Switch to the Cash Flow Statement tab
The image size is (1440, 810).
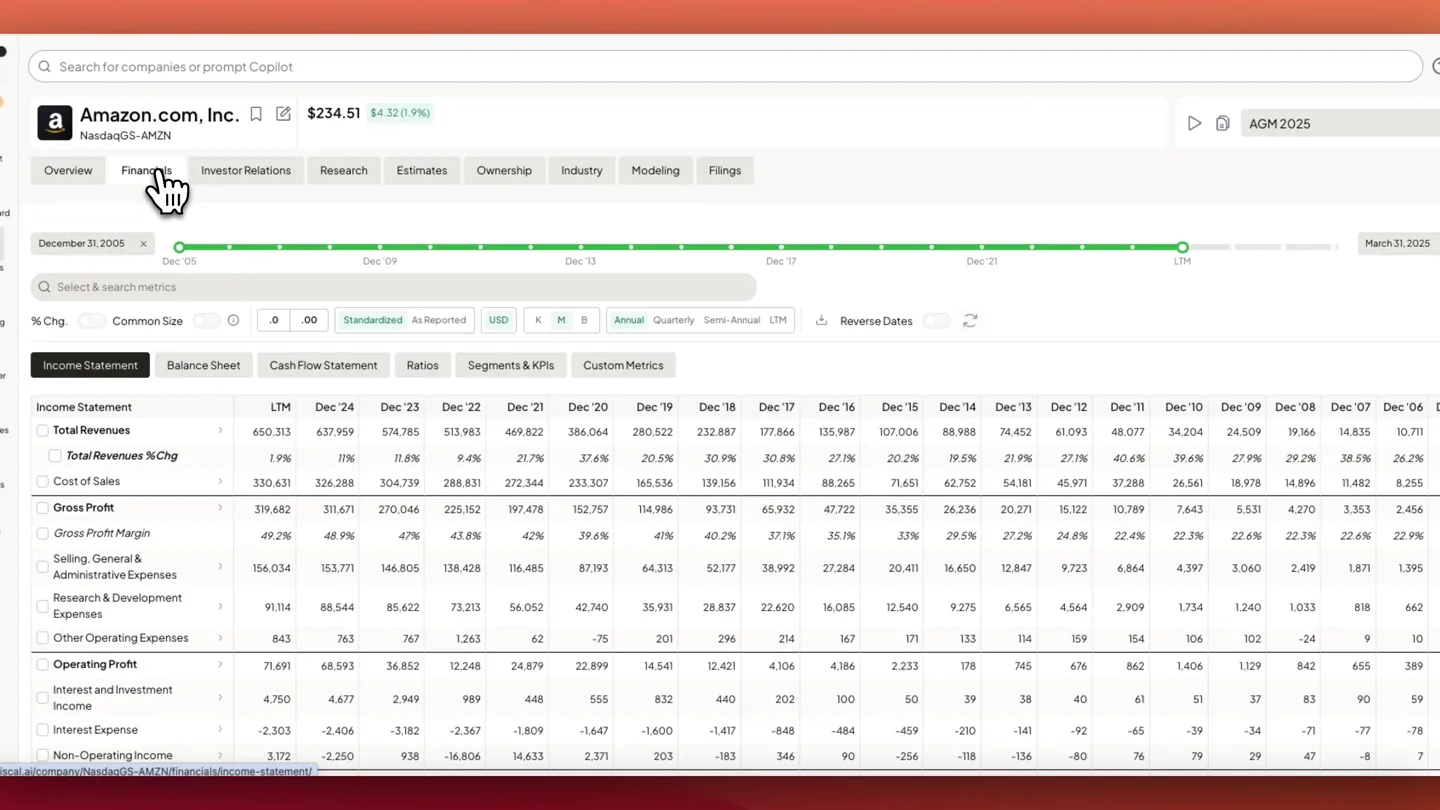coord(323,366)
